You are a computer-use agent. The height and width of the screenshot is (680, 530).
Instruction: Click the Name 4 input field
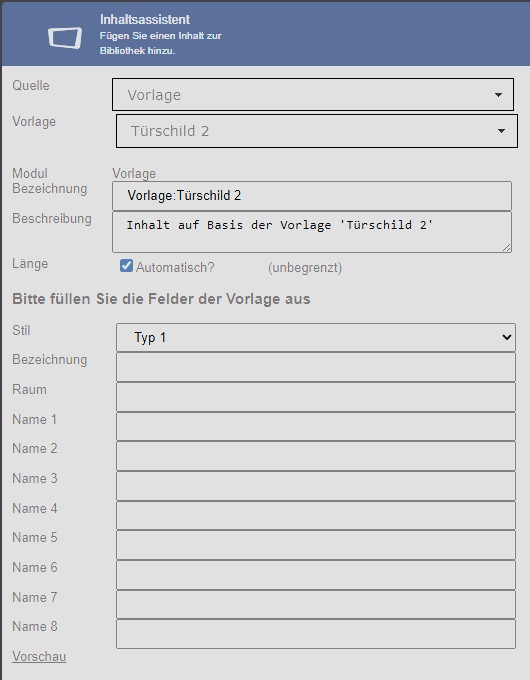(x=316, y=516)
